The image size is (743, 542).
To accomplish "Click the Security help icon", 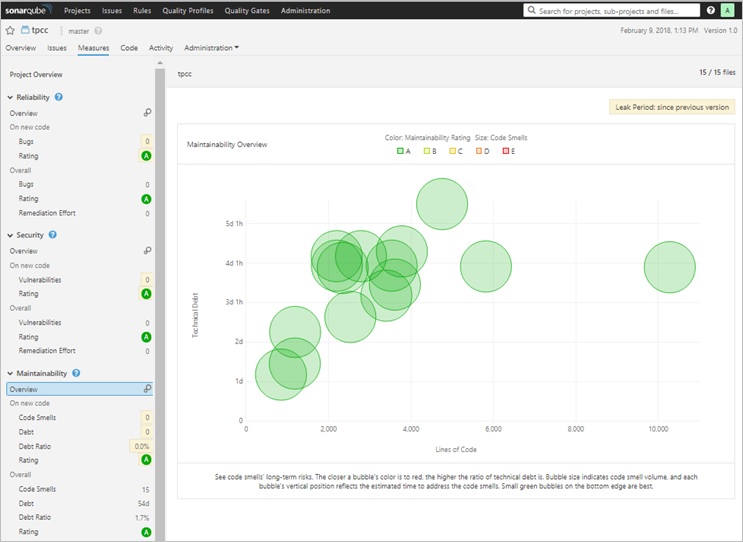I will click(53, 235).
